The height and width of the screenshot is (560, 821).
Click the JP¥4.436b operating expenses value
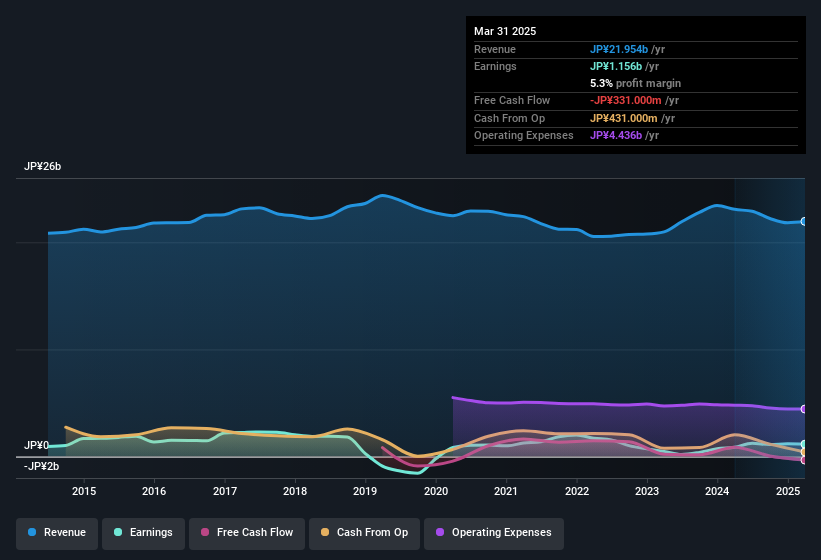(x=616, y=136)
